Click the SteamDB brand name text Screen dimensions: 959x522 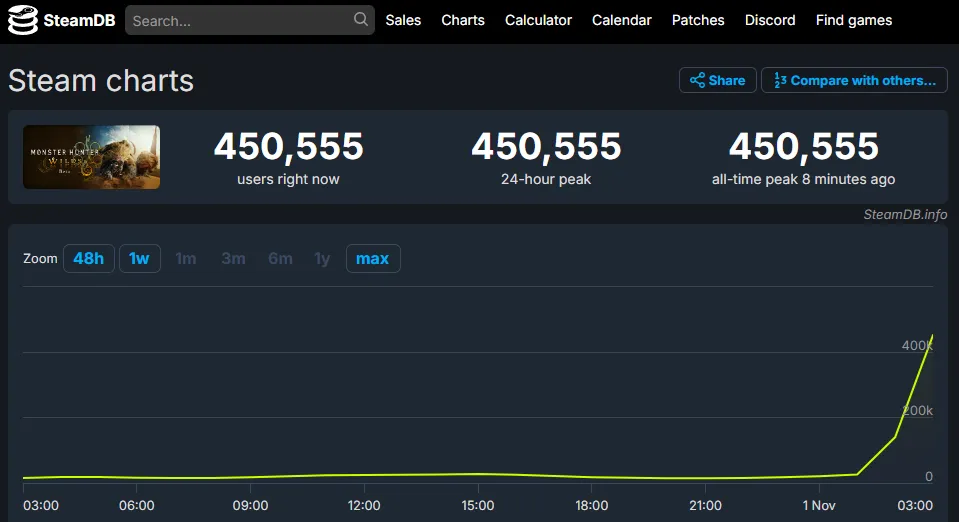coord(80,20)
